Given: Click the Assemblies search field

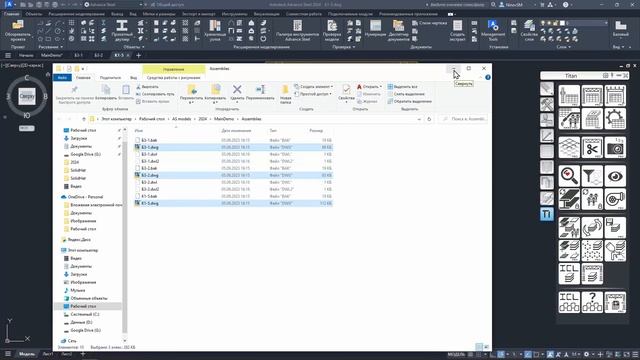Looking at the screenshot, I should coord(464,119).
